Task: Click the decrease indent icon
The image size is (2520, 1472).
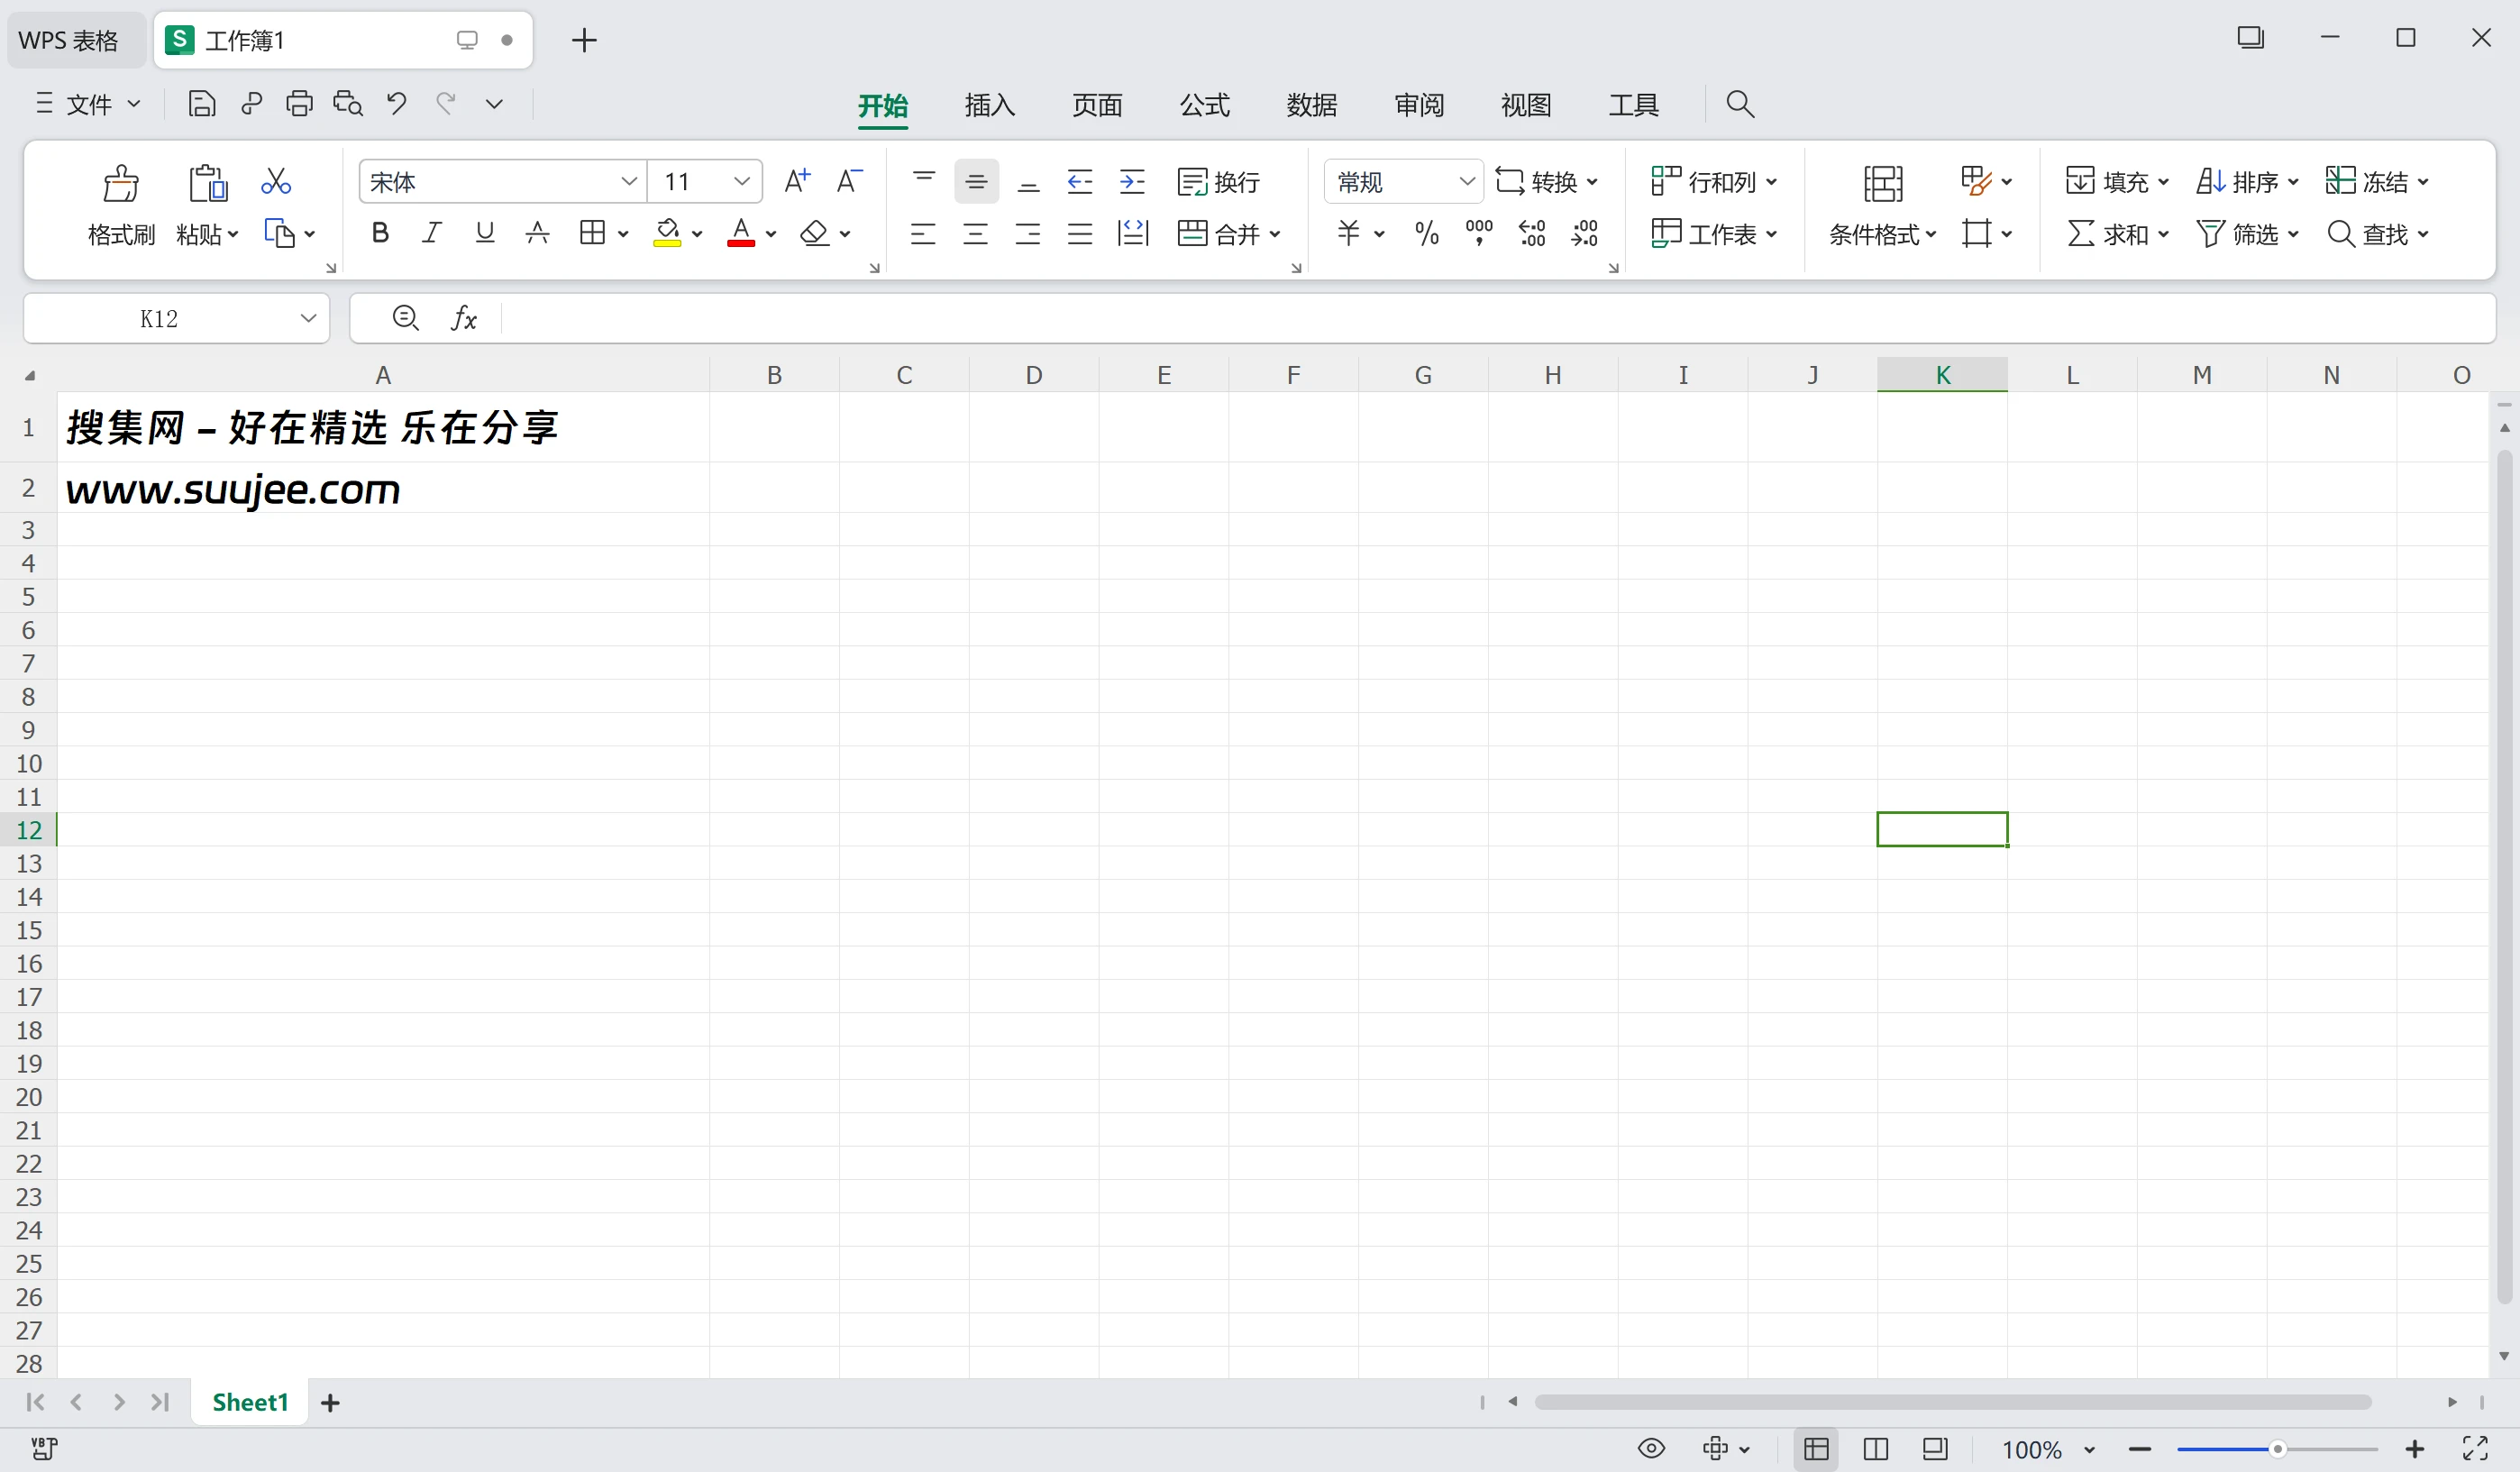Action: 1080,182
